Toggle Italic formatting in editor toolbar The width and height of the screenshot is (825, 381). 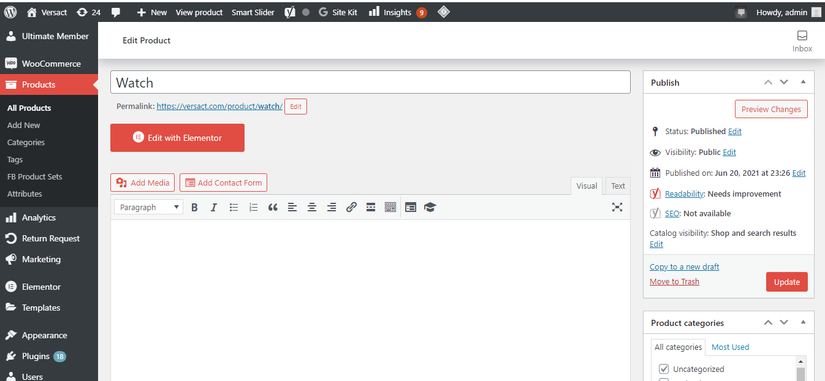tap(214, 207)
